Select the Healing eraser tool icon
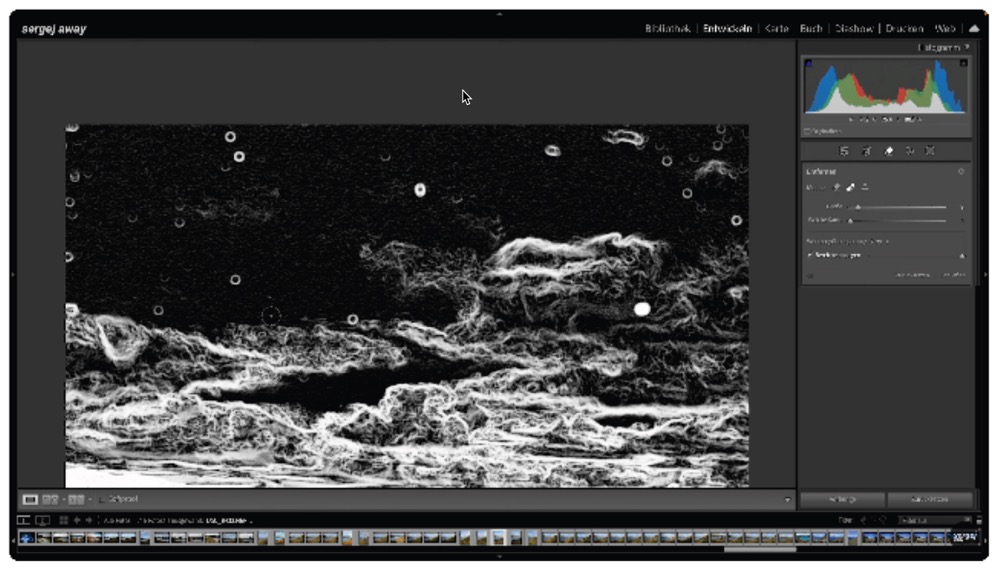 [x=888, y=151]
